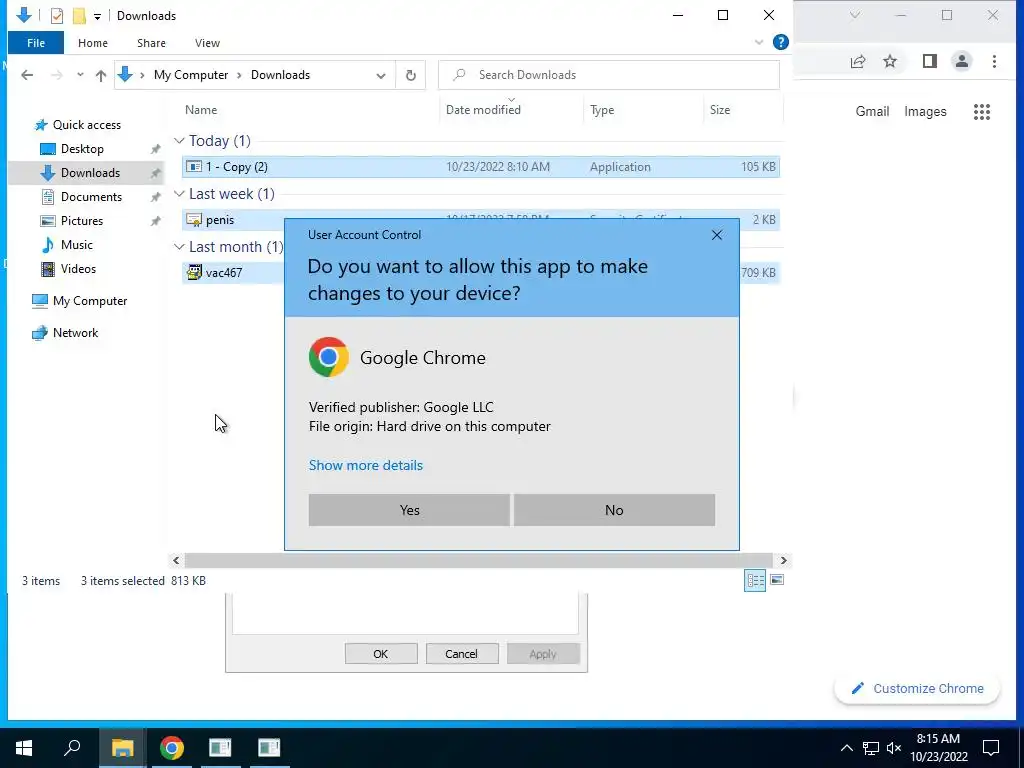Open the address bar history dropdown

(x=381, y=76)
